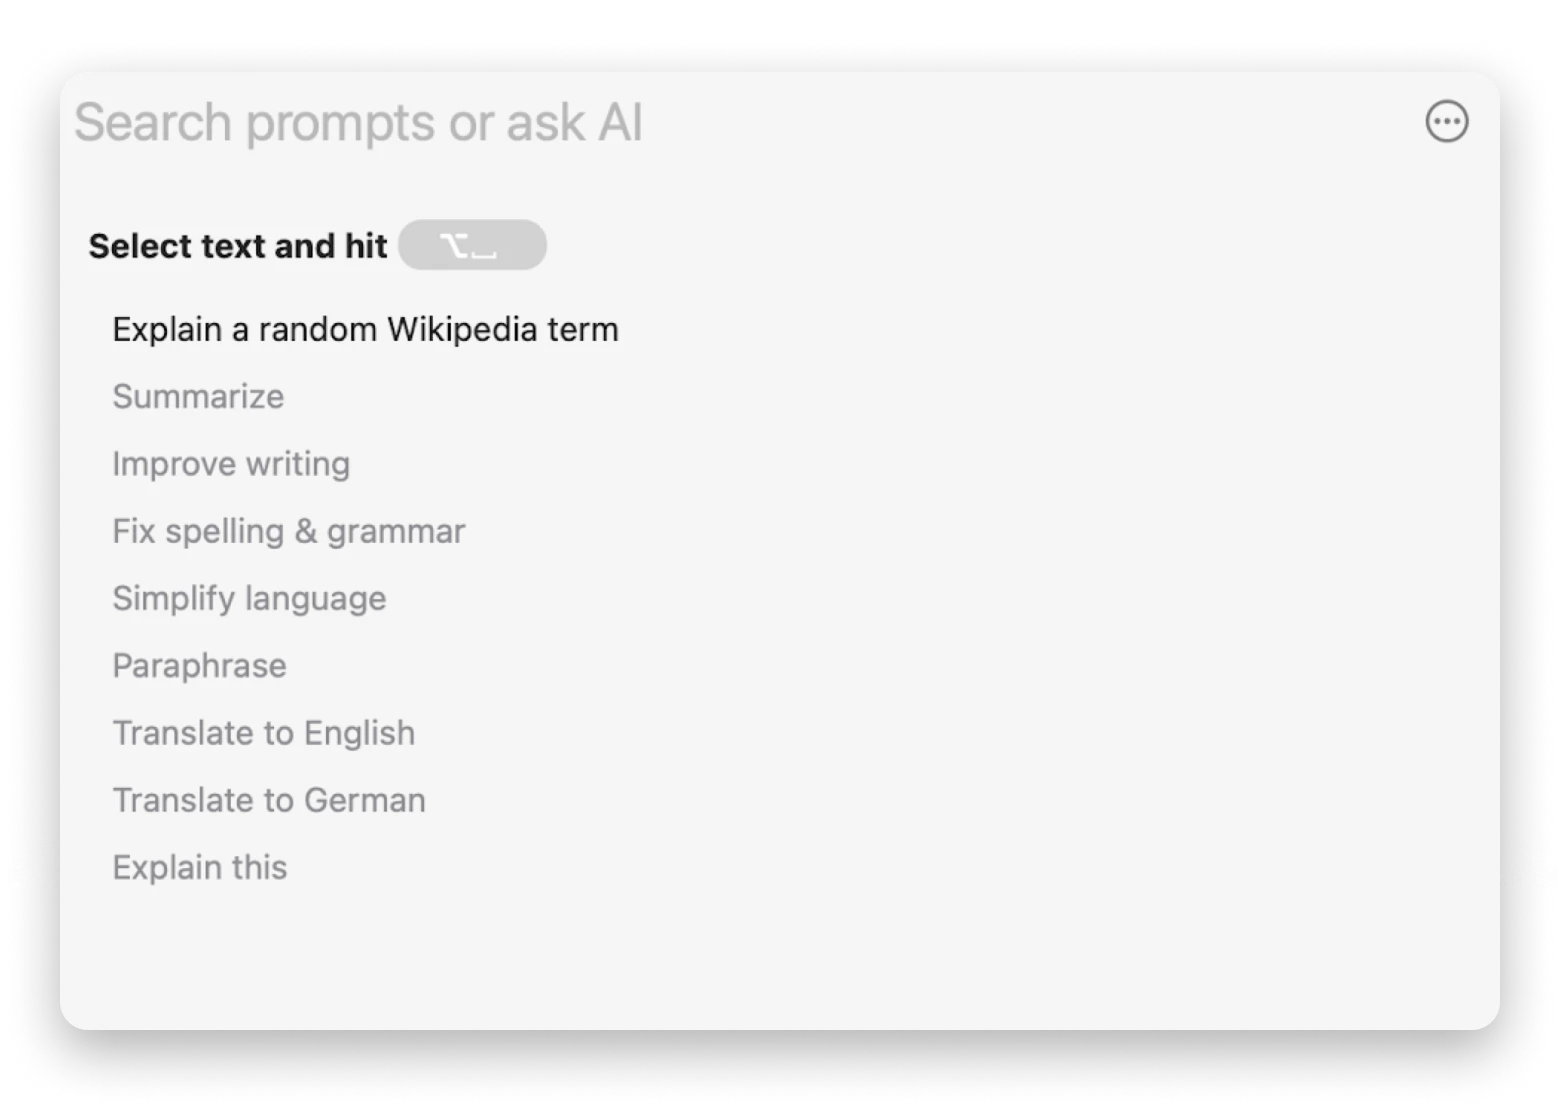Select Translate to German
This screenshot has height=1110, width=1560.
[269, 800]
